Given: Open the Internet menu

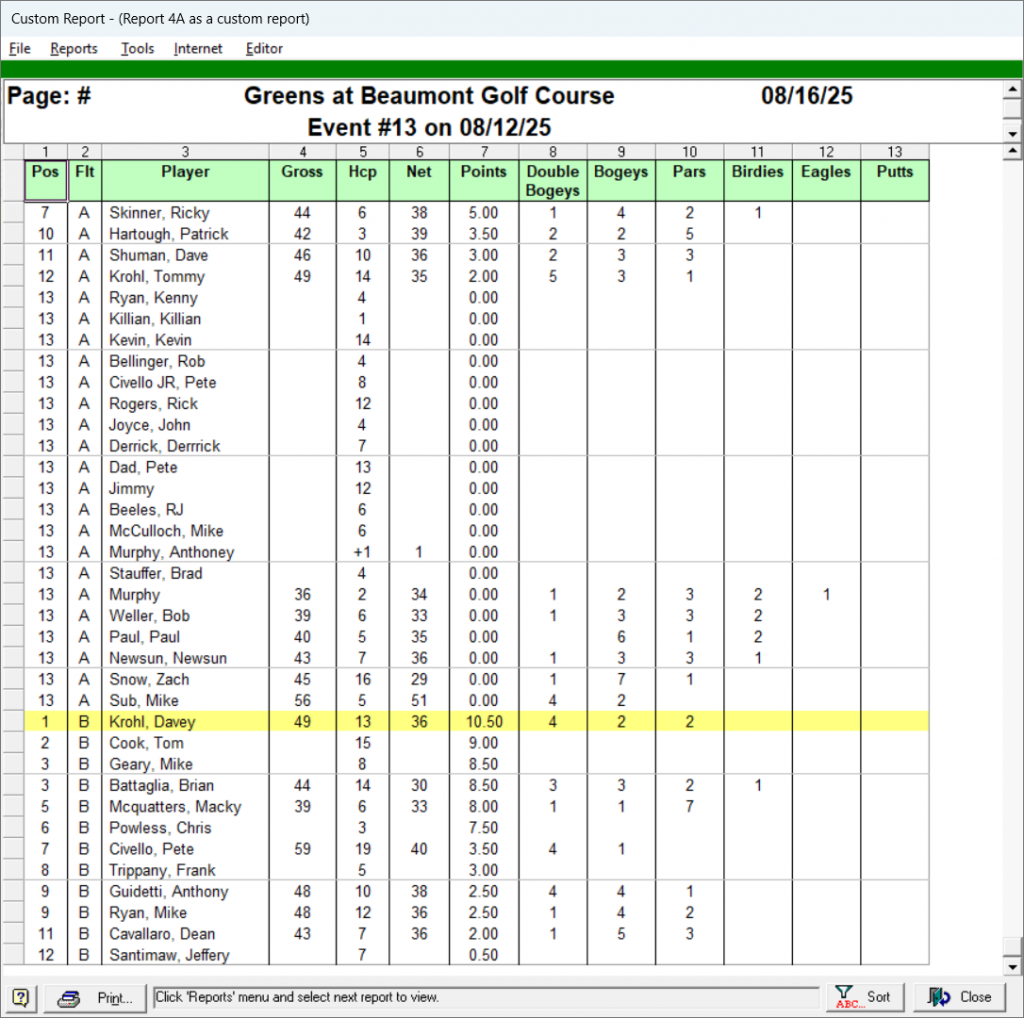Looking at the screenshot, I should coord(198,48).
